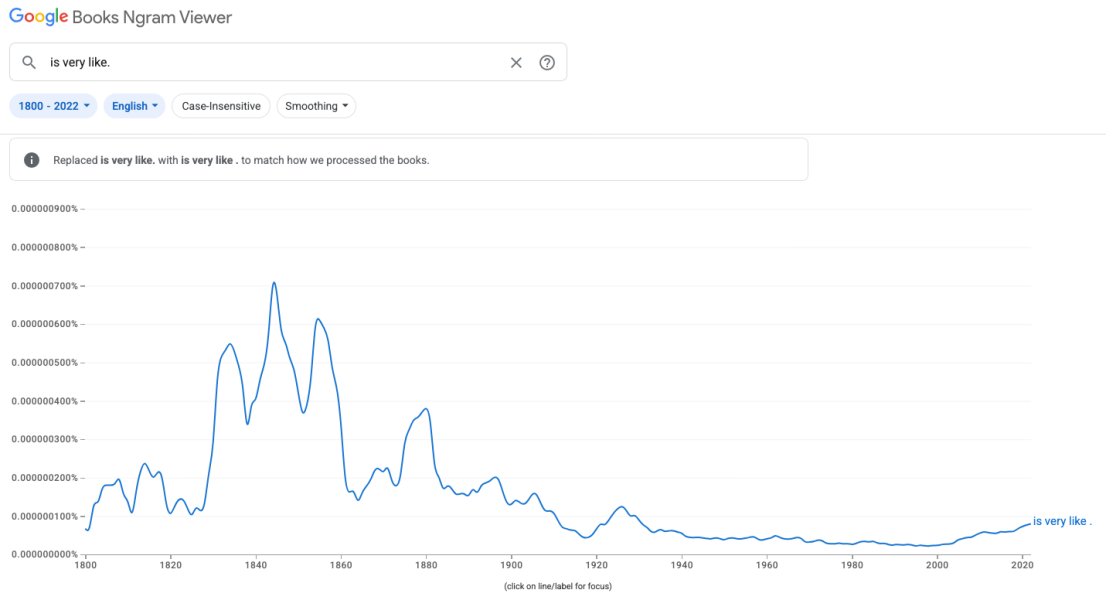Viewport: 1106px width, 600px height.
Task: Click the graph peak near 1845
Action: [x=274, y=283]
